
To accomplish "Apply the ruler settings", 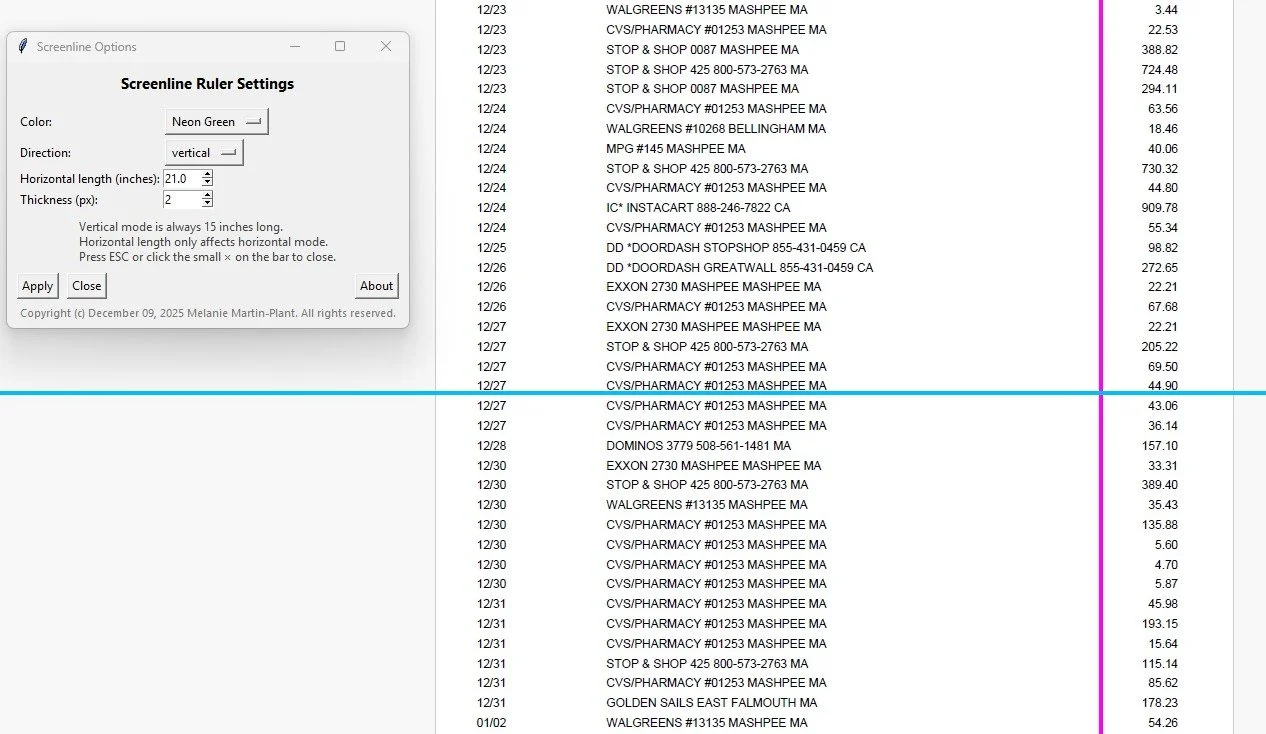I will [38, 286].
